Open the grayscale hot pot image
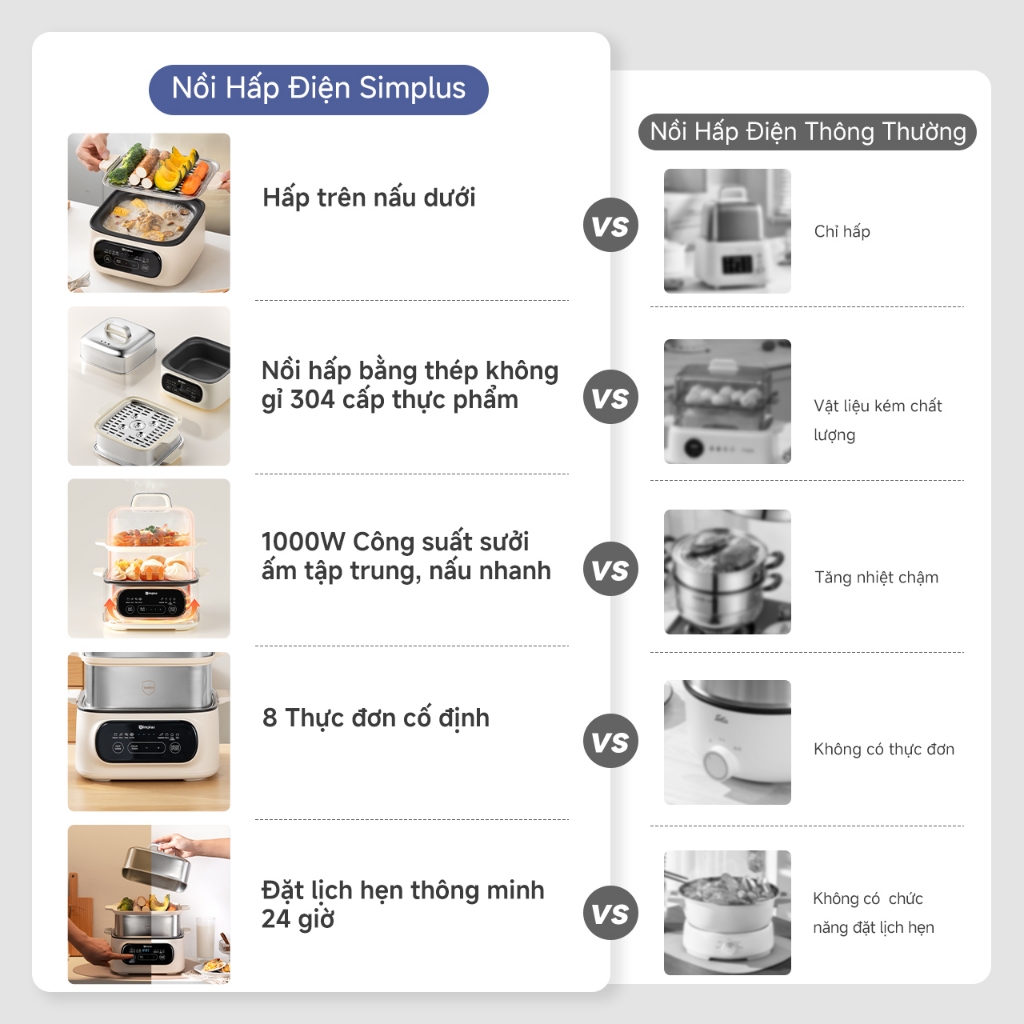Viewport: 1024px width, 1024px height. point(728,913)
